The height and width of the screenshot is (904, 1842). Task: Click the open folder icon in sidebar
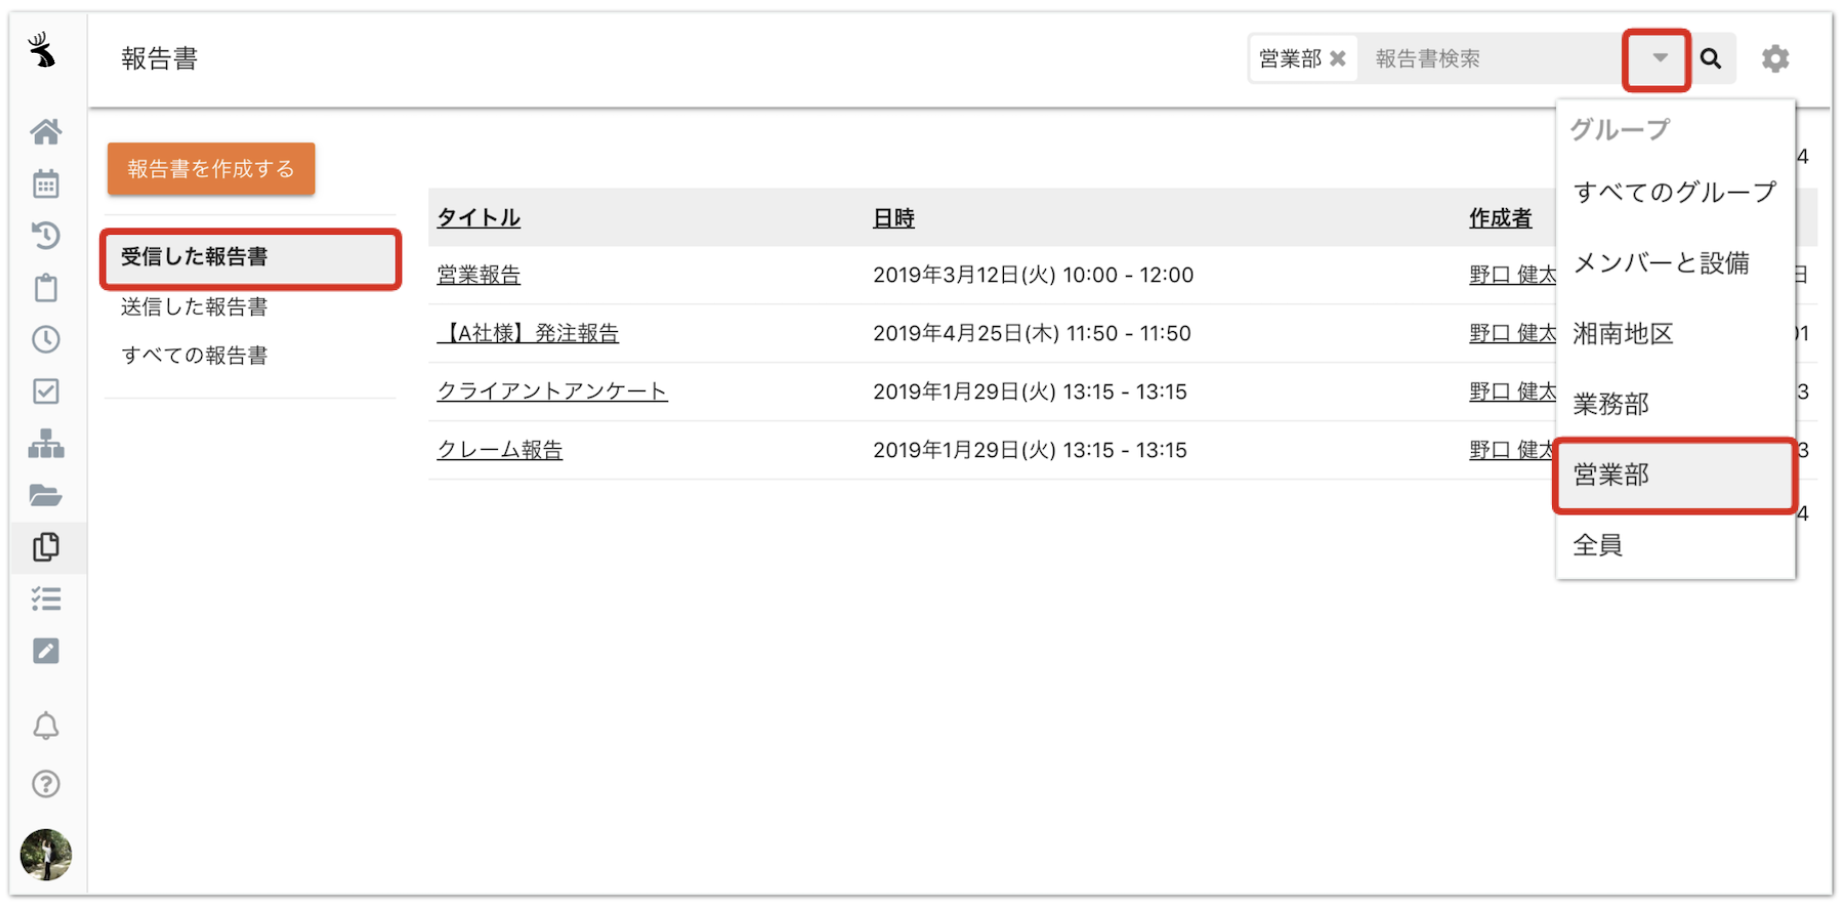click(46, 495)
